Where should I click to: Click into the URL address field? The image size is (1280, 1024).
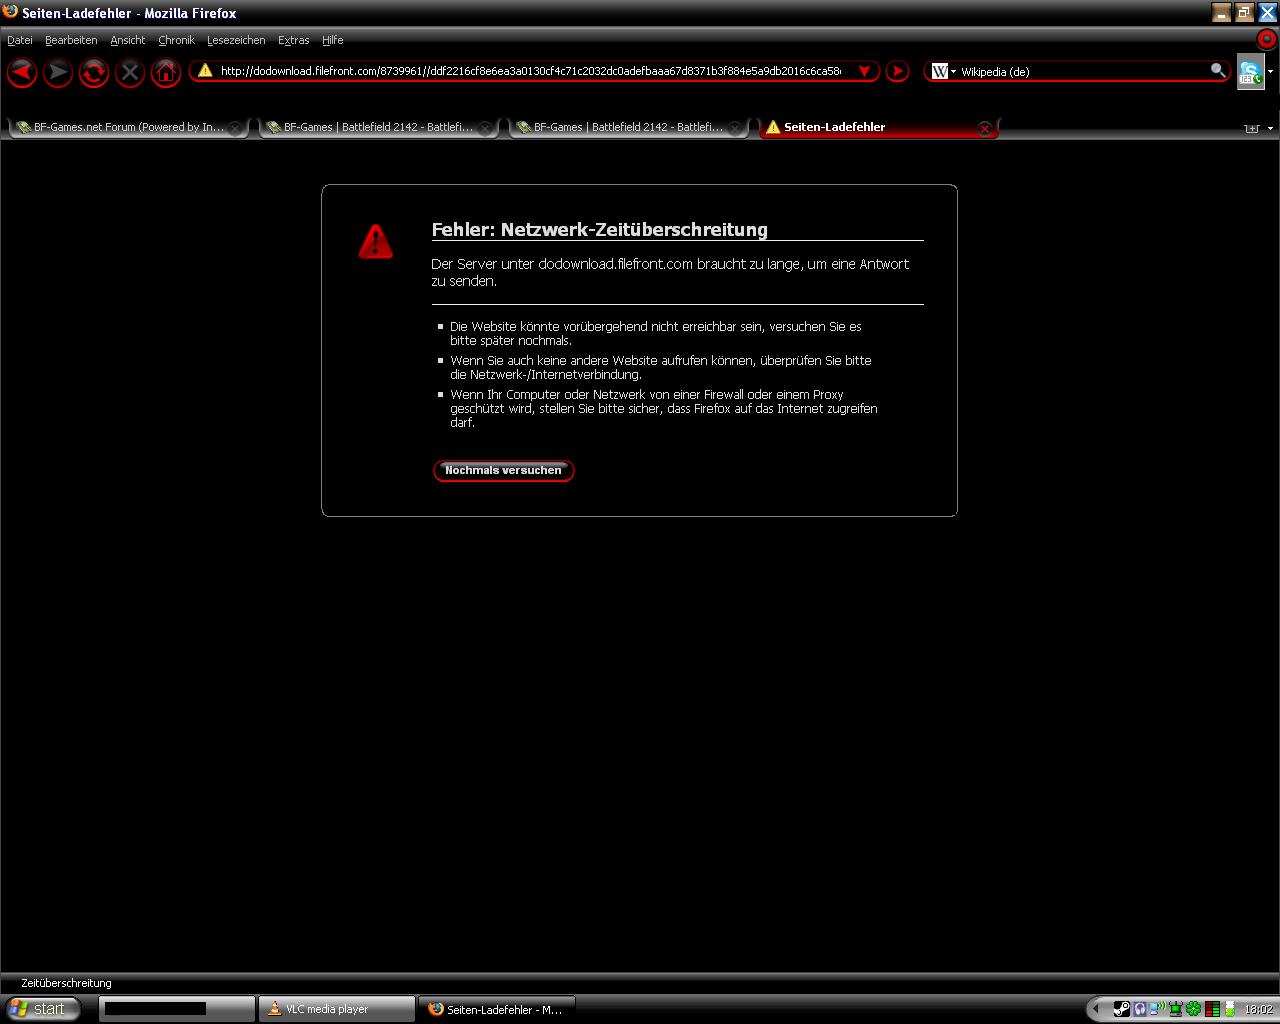[x=530, y=71]
